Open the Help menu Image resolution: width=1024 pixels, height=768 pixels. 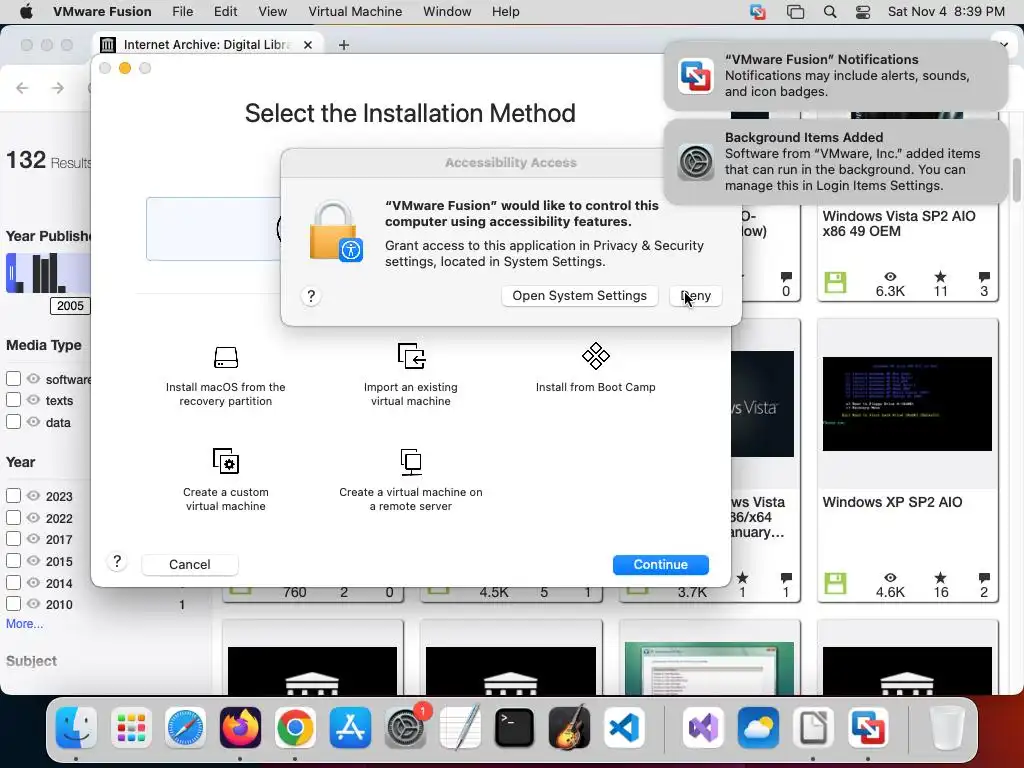coord(505,12)
